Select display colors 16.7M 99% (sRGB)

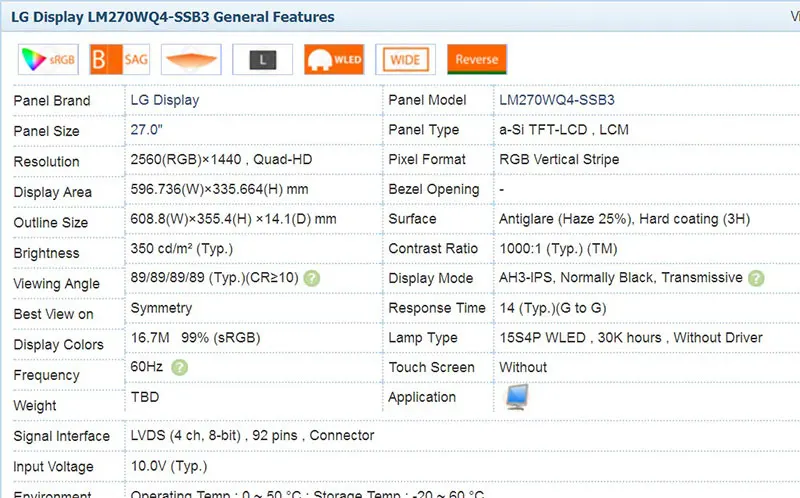(x=195, y=338)
